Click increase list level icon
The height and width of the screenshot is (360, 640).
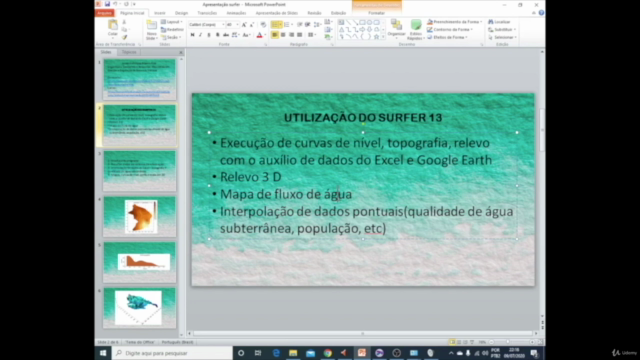coord(308,24)
